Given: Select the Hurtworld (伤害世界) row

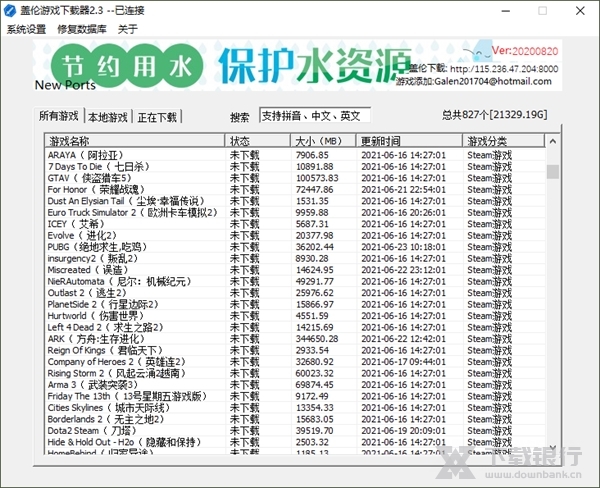Looking at the screenshot, I should (x=295, y=316).
